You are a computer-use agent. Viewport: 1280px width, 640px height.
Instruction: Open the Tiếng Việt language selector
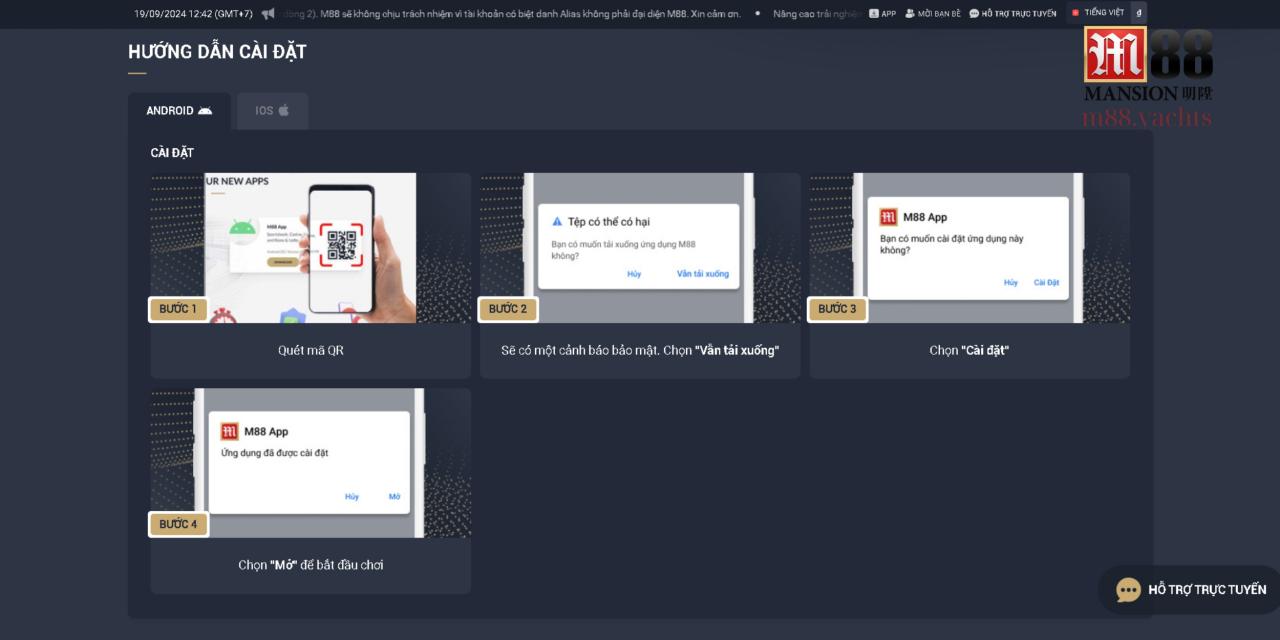1097,13
